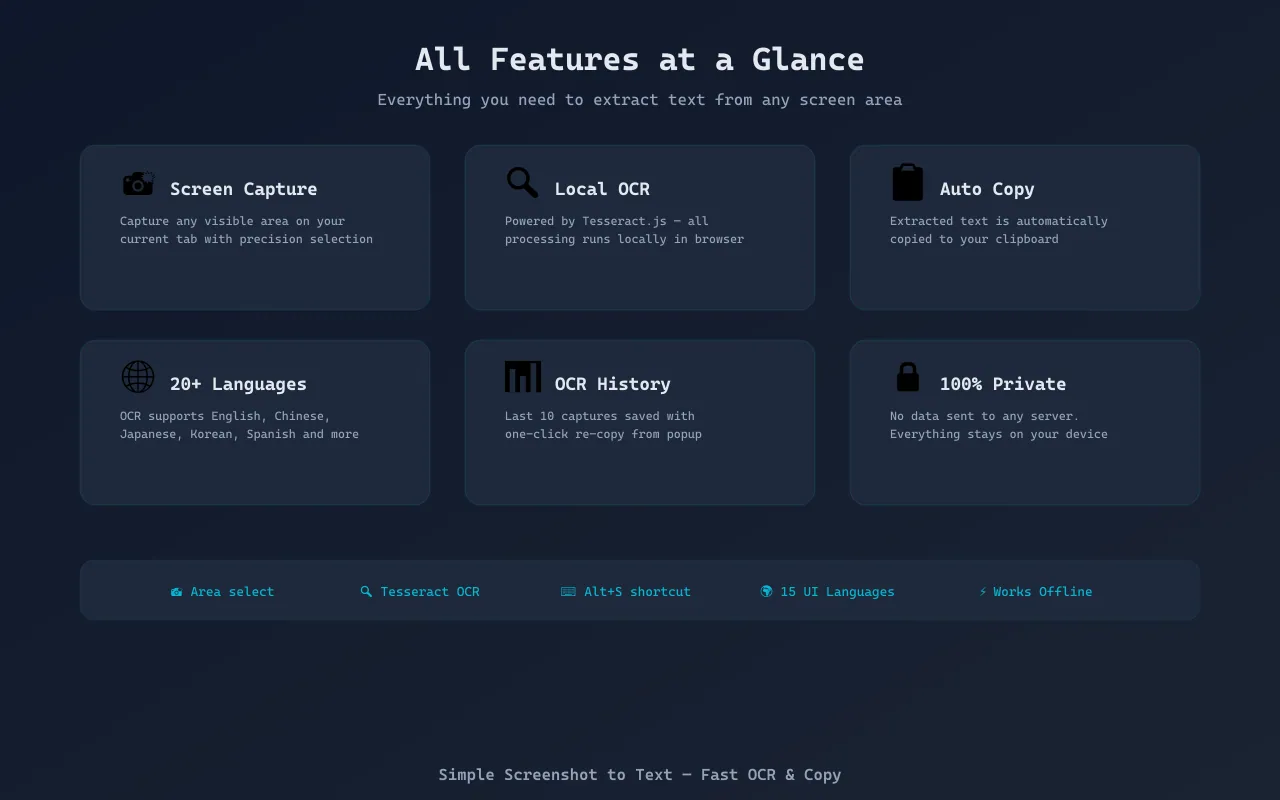Click the "20+ Languages" card title
The height and width of the screenshot is (800, 1280).
(x=238, y=384)
